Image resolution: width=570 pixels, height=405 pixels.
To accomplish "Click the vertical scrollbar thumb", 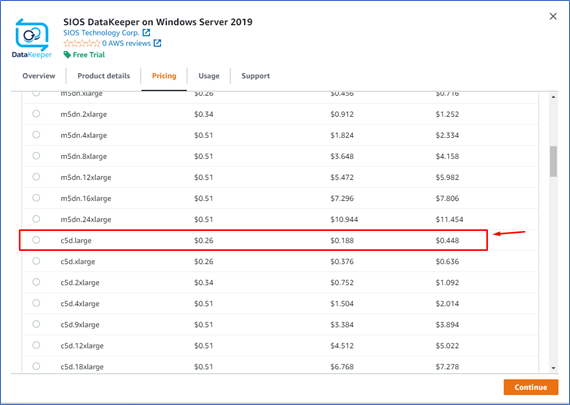I will pos(553,161).
